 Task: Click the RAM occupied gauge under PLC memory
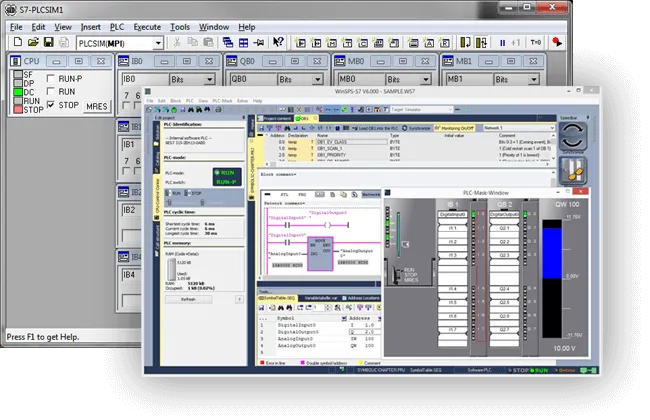pos(171,270)
